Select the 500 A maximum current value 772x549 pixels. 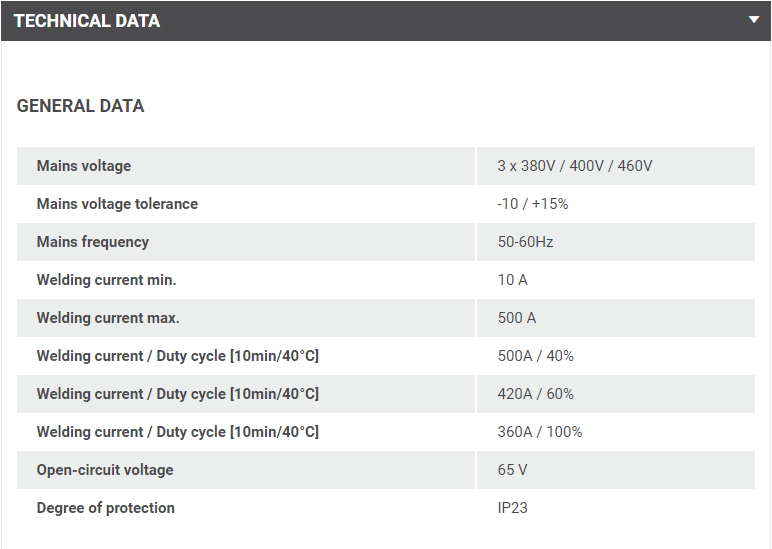516,318
